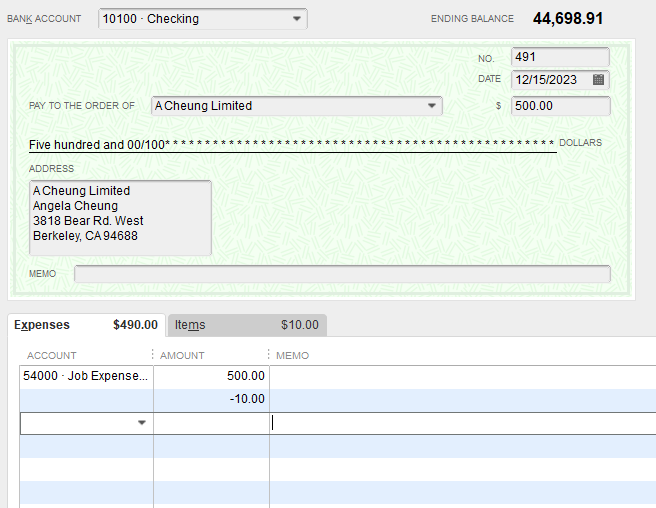
Task: Open the calendar icon beside the date
Action: click(598, 80)
